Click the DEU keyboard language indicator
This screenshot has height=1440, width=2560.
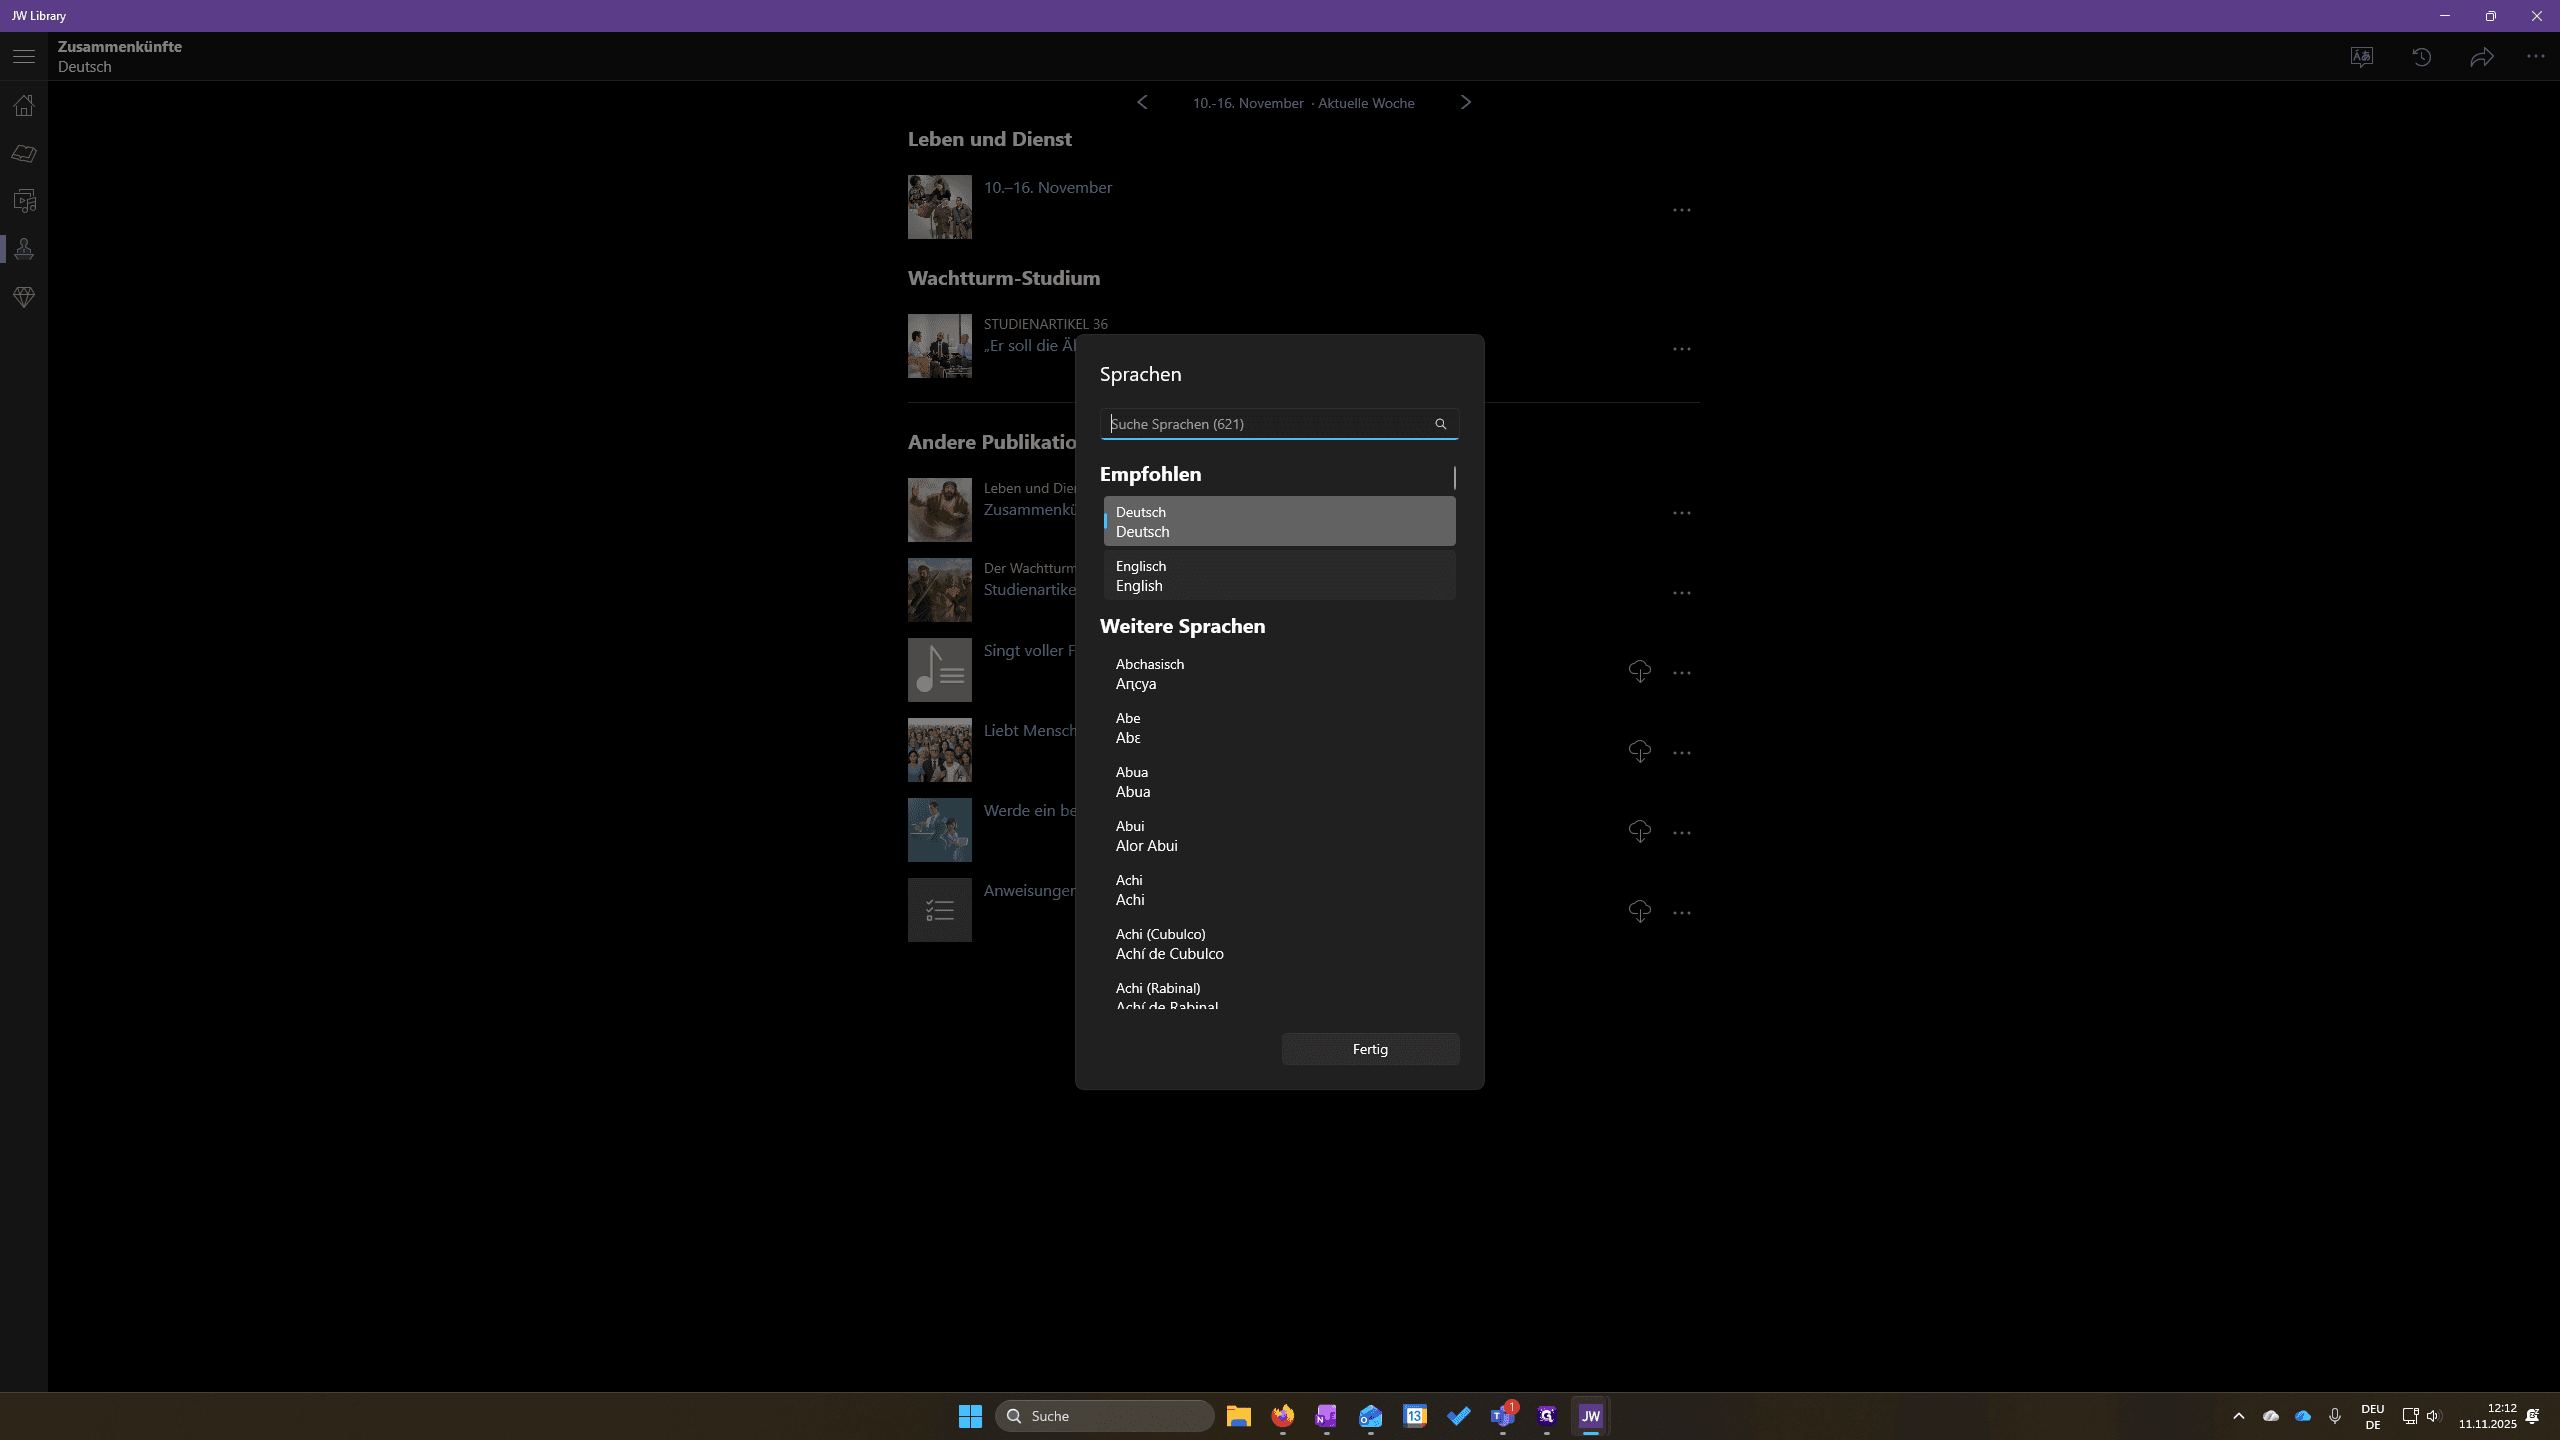coord(2373,1416)
